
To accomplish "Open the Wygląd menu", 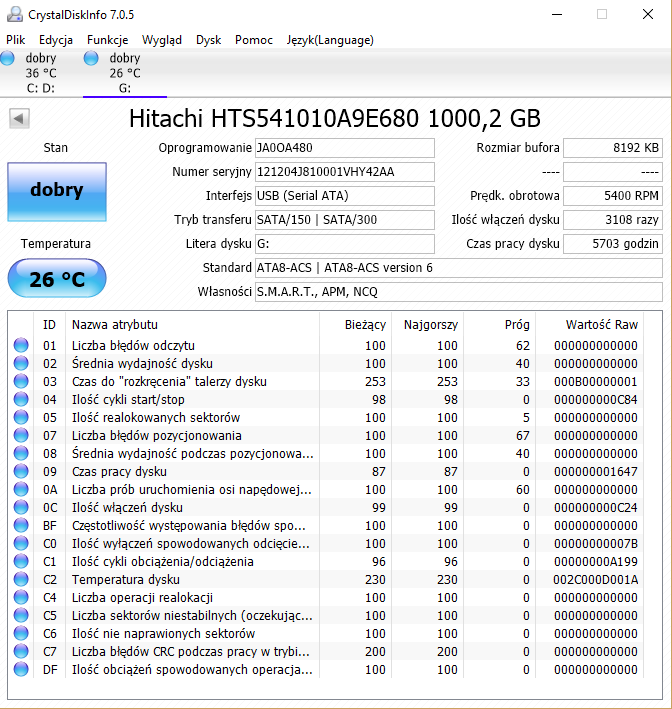I will click(162, 40).
